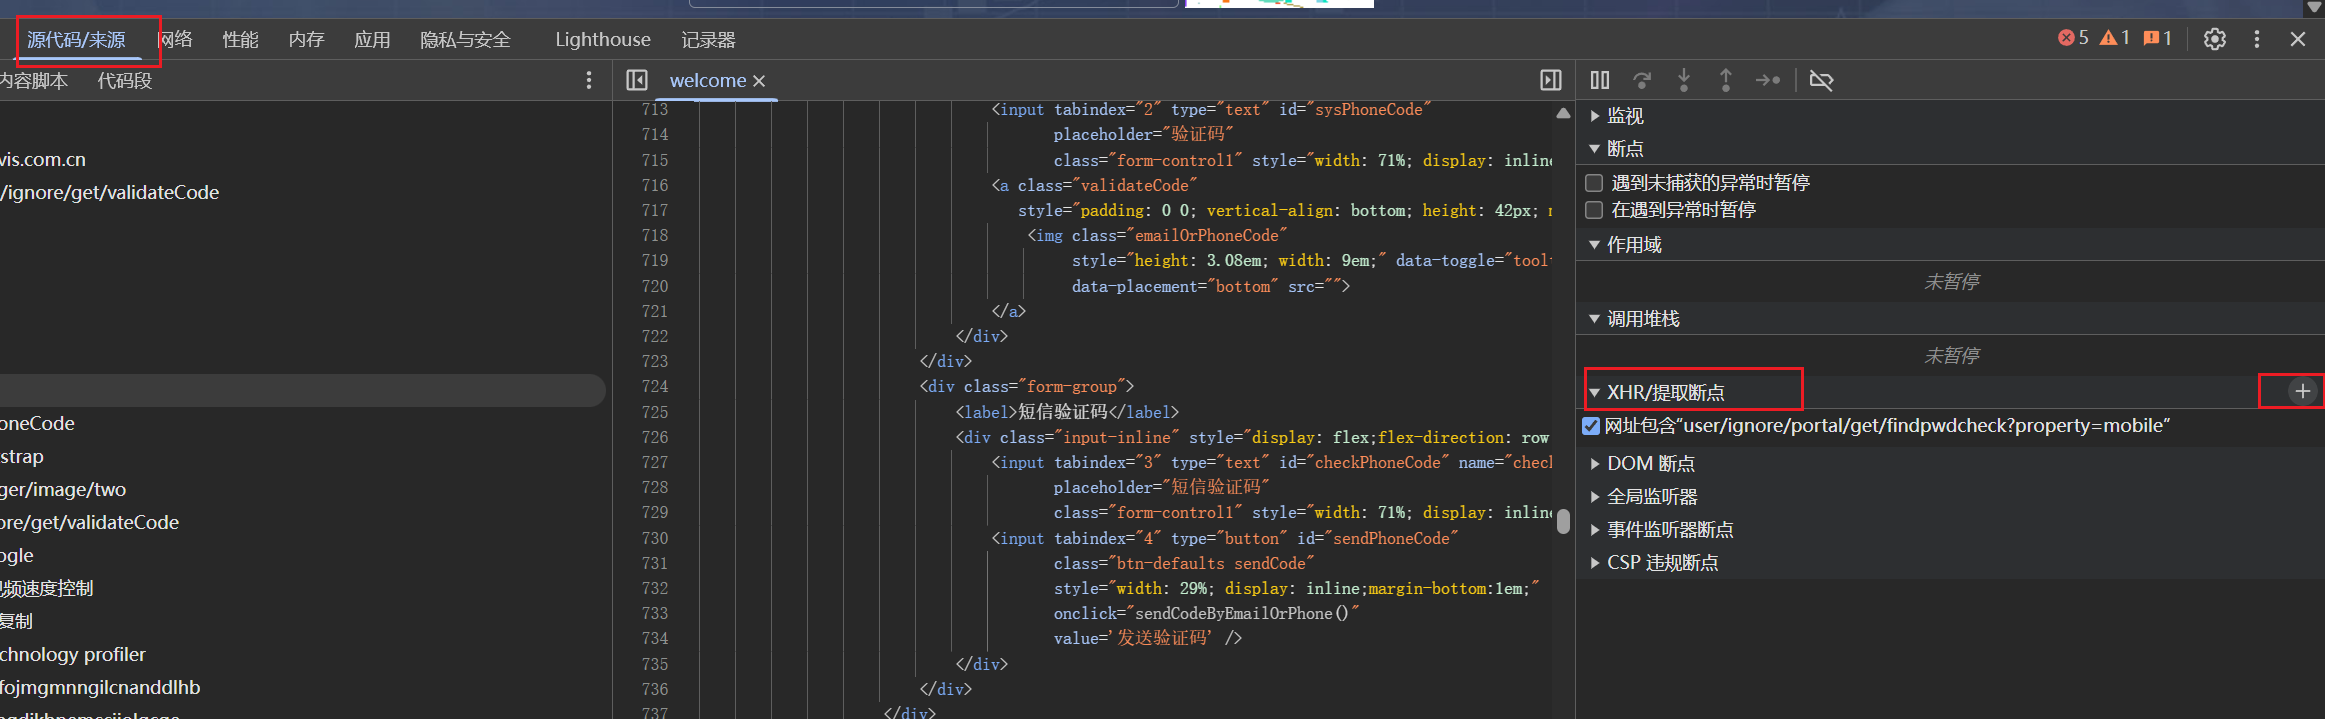The width and height of the screenshot is (2325, 719).
Task: Click the step into function icon
Action: (1684, 80)
